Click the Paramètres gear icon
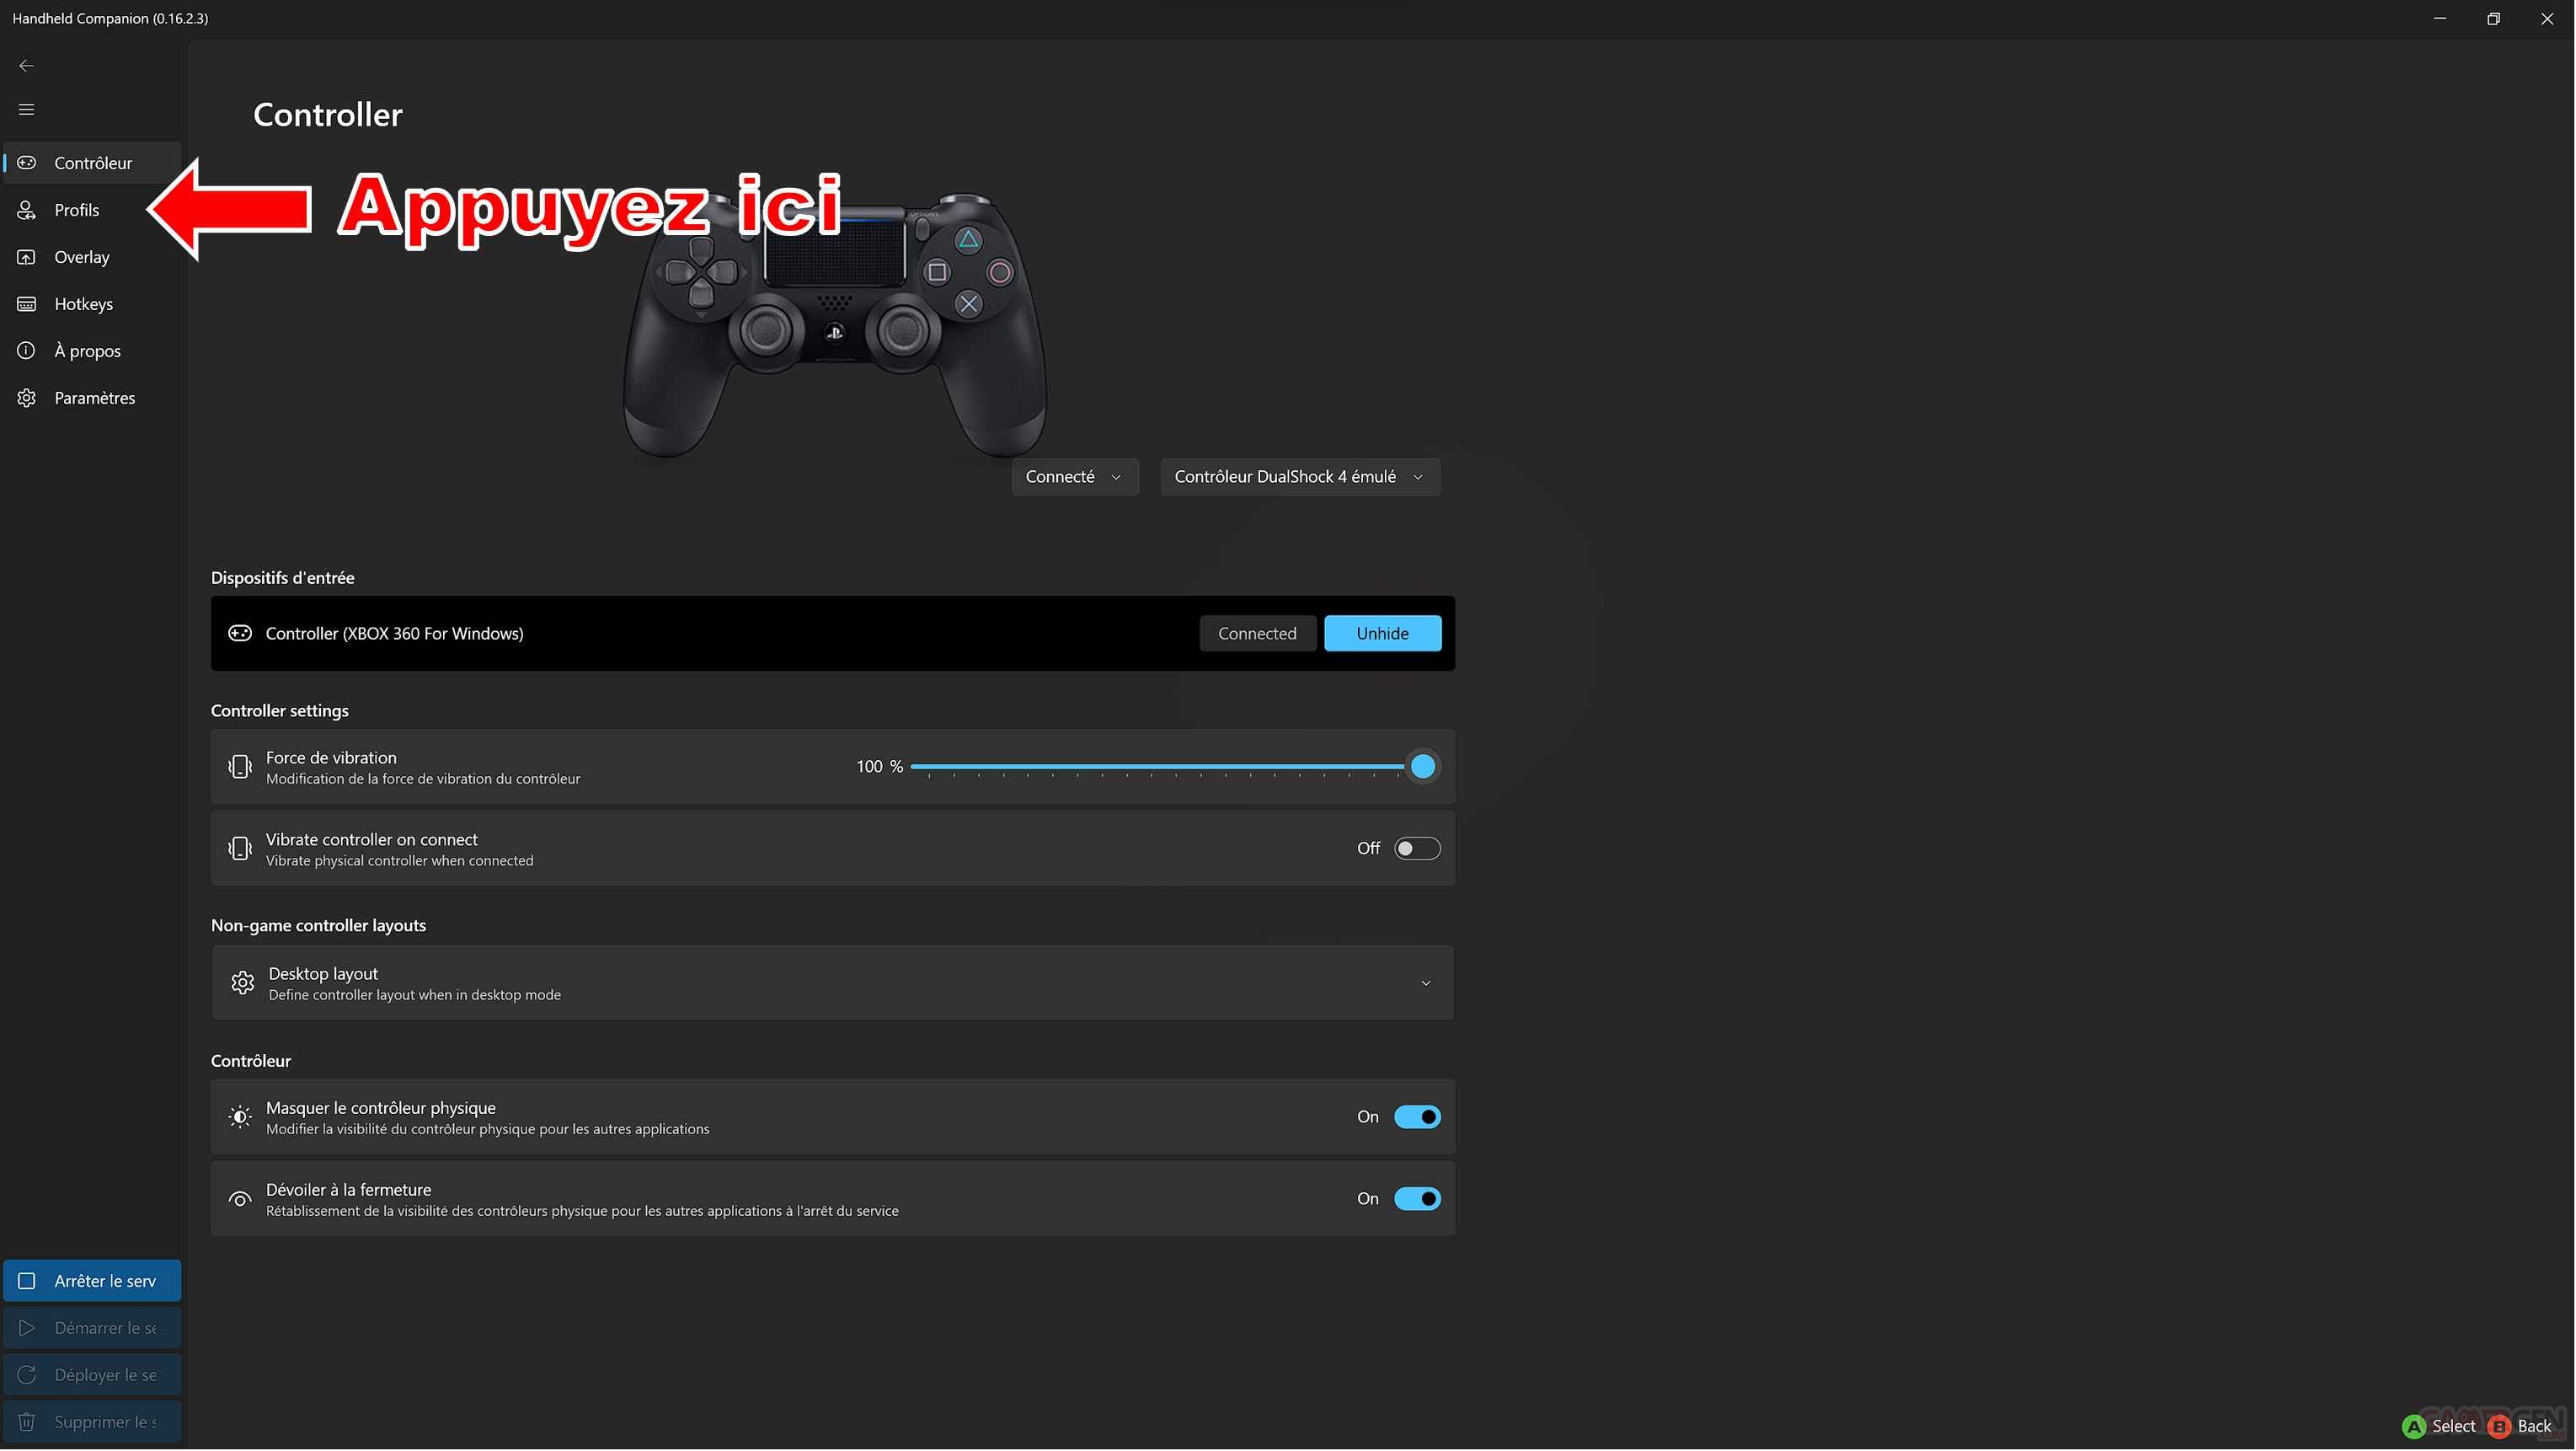Image resolution: width=2576 pixels, height=1451 pixels. 27,398
